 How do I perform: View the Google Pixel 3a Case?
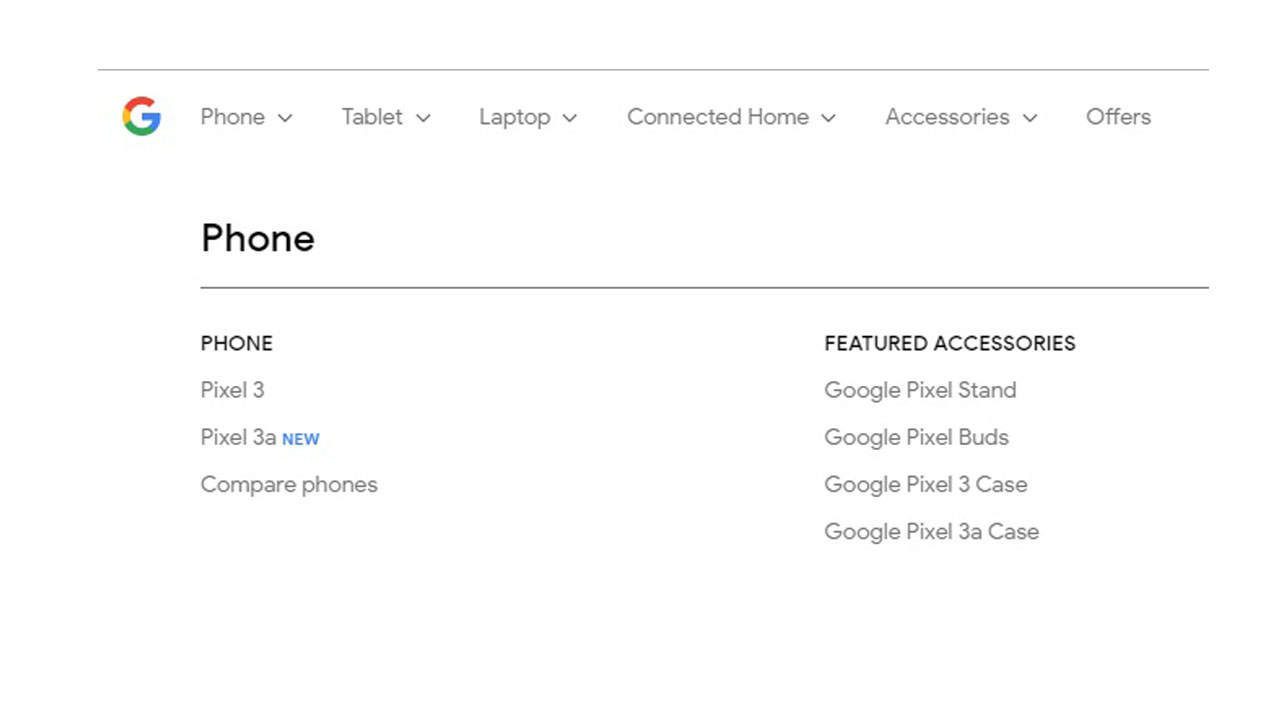931,531
